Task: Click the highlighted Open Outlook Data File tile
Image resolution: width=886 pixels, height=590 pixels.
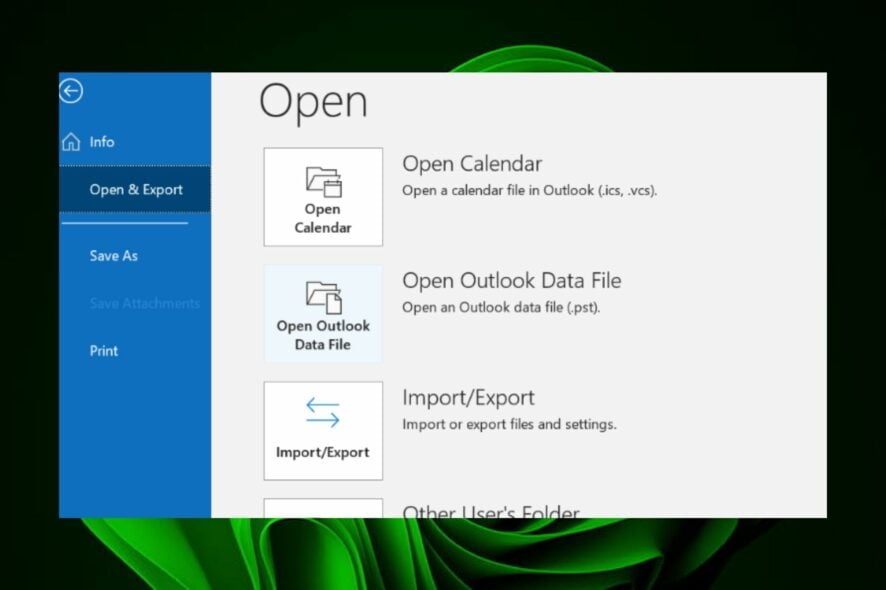Action: coord(322,313)
